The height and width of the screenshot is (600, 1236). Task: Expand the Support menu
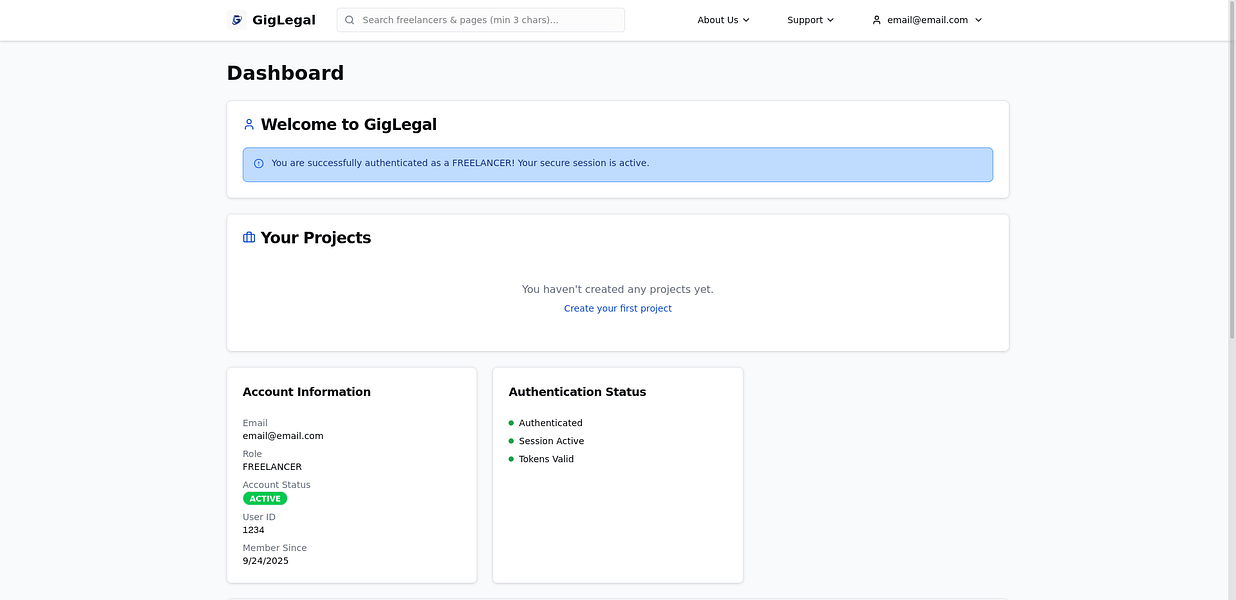[x=810, y=19]
